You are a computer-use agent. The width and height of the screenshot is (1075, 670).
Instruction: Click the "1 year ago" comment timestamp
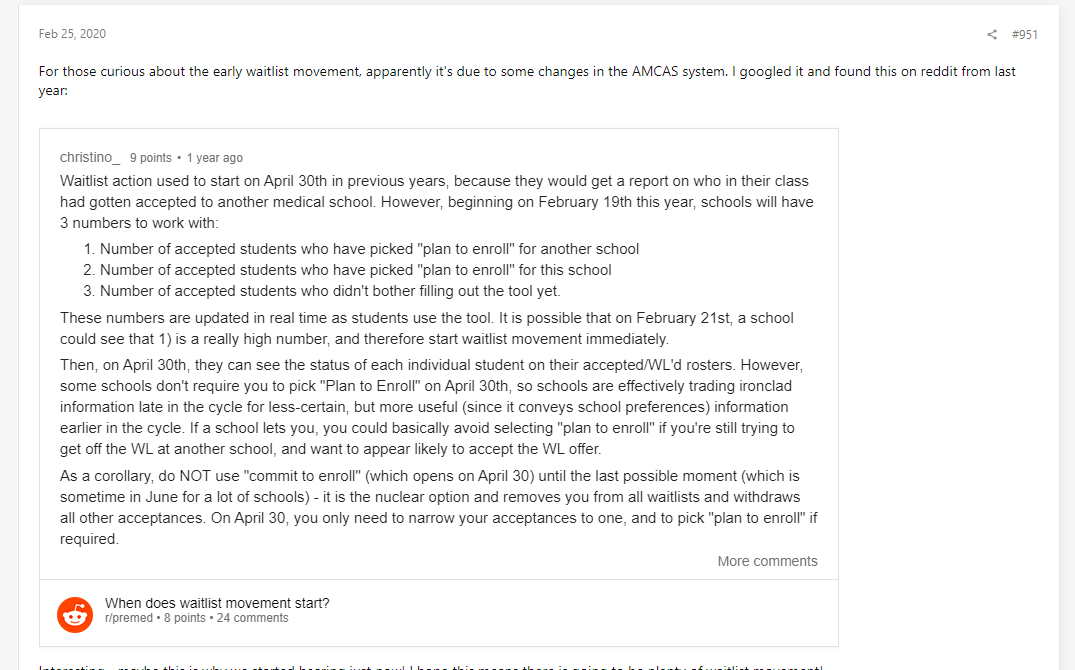(x=214, y=158)
